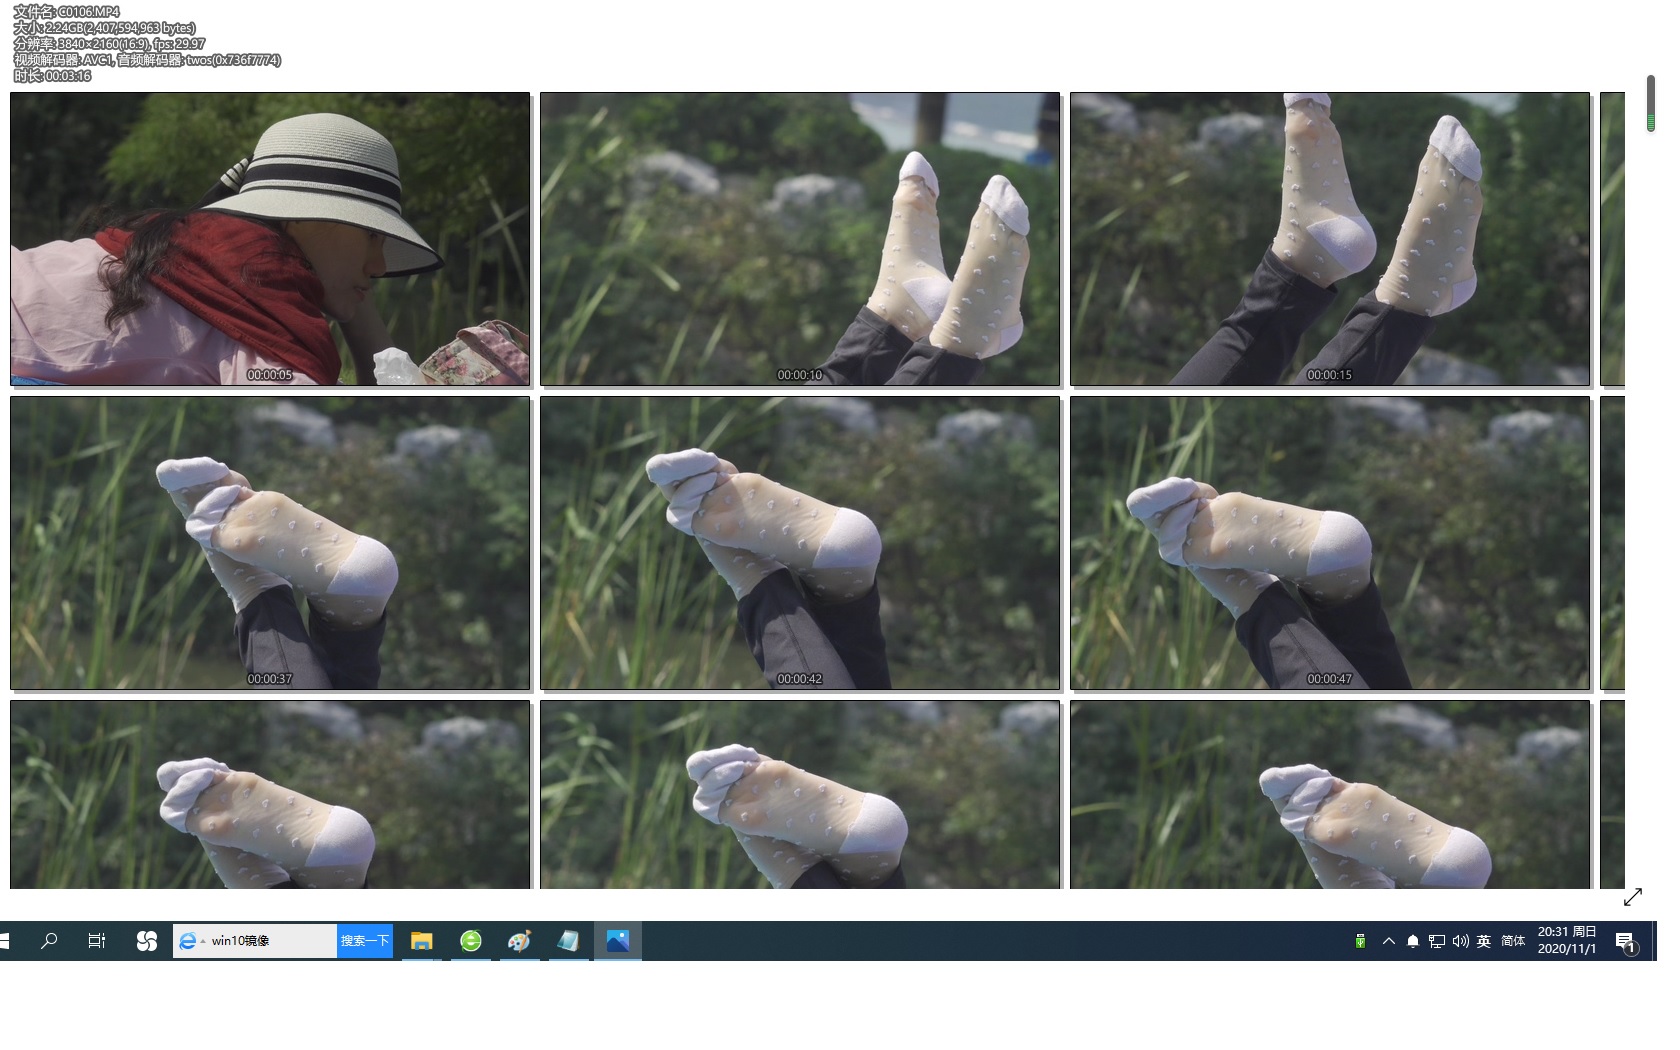Open the search engine dropdown arrow beside IE icon
Image resolution: width=1680 pixels, height=1050 pixels.
pos(203,942)
